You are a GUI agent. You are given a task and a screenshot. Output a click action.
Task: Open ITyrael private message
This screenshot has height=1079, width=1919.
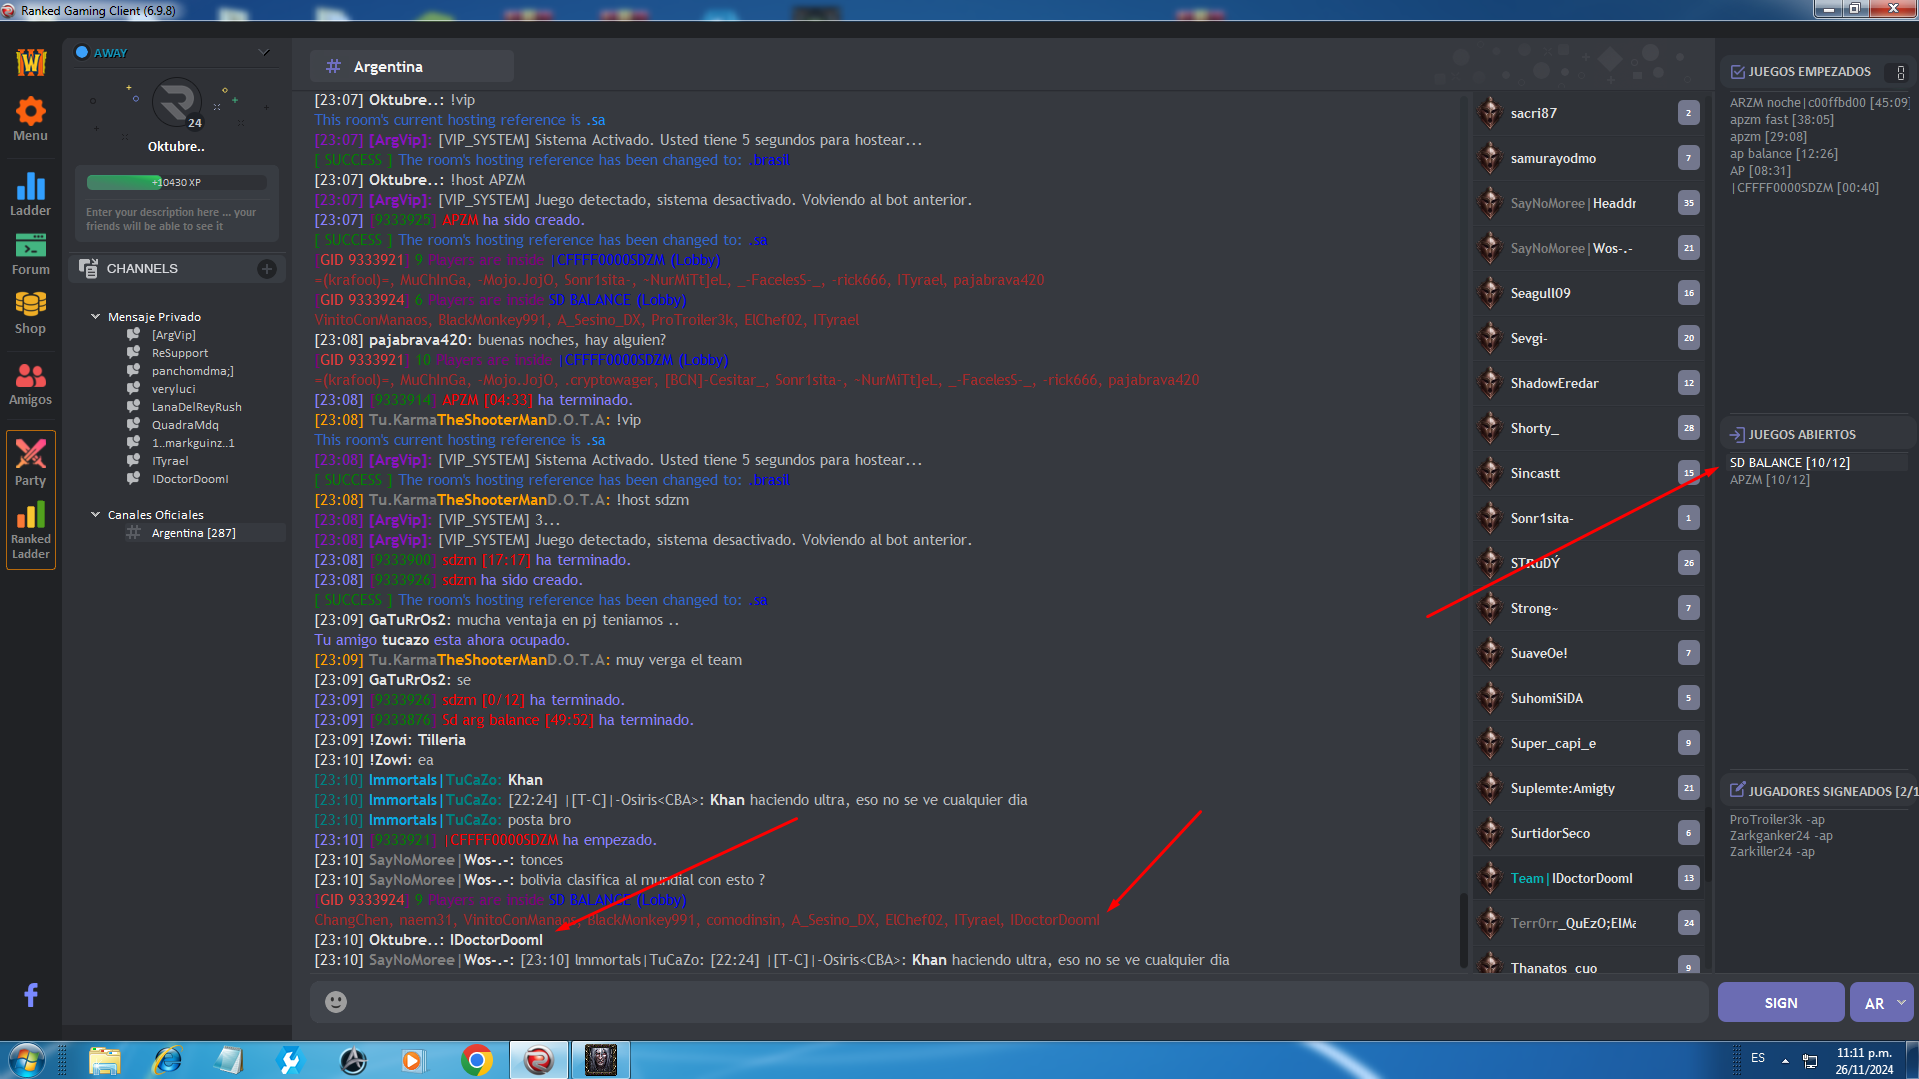point(170,461)
